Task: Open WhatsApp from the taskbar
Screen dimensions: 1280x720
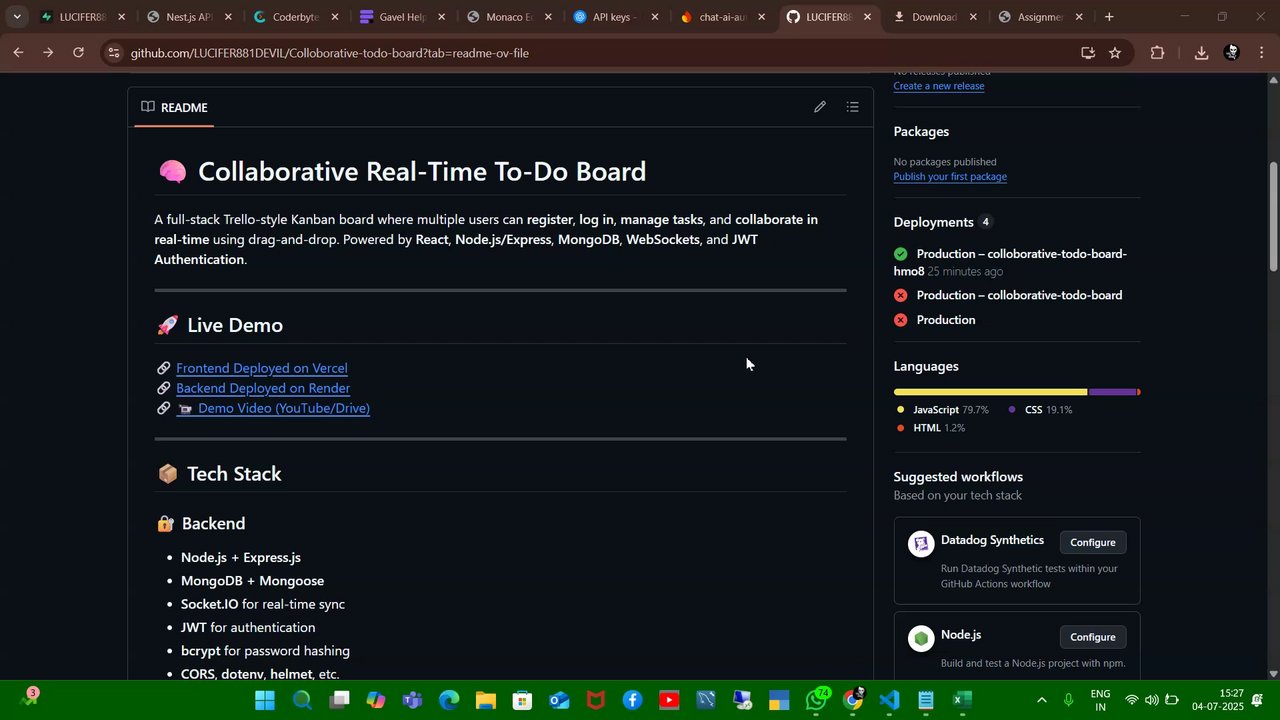Action: pos(817,700)
